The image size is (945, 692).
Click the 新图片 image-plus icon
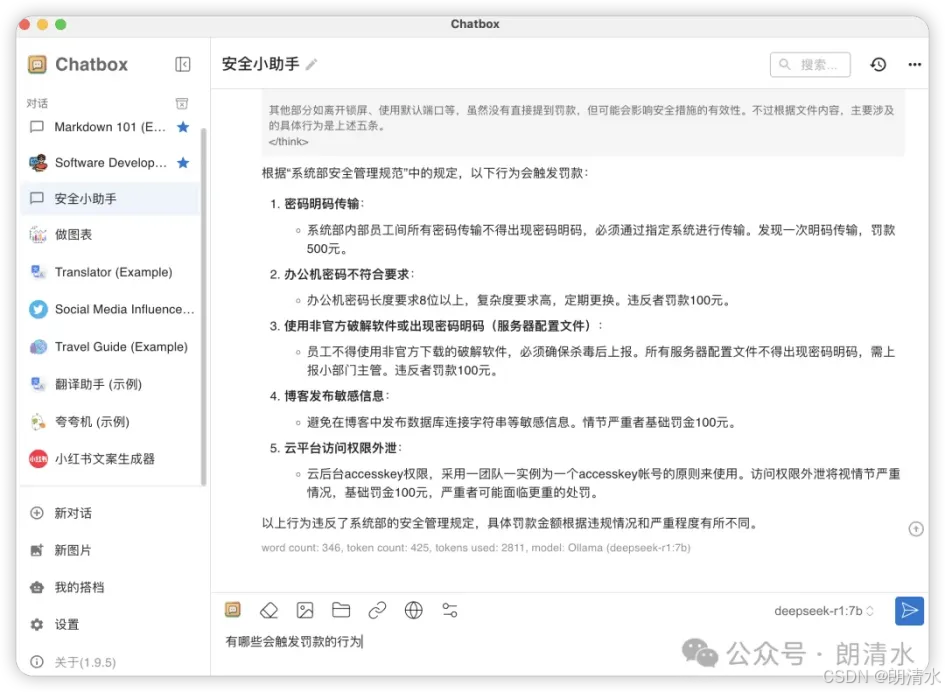(37, 550)
